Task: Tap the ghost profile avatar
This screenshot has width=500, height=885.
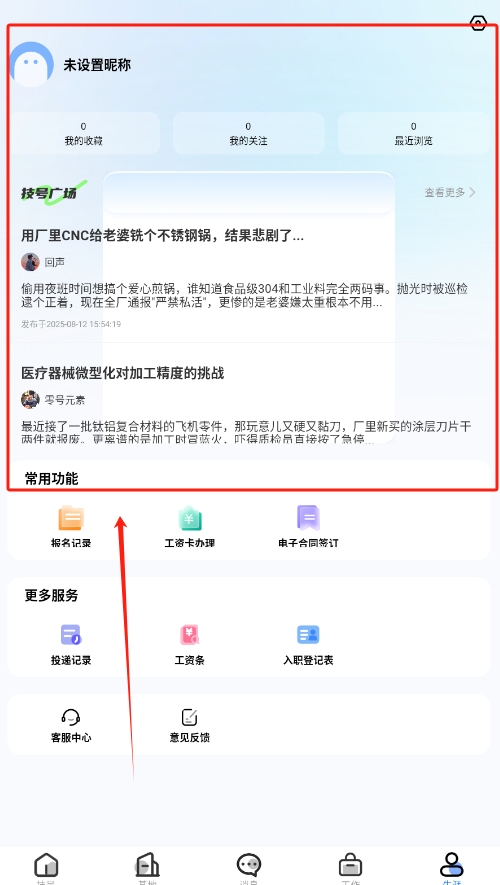Action: tap(32, 64)
